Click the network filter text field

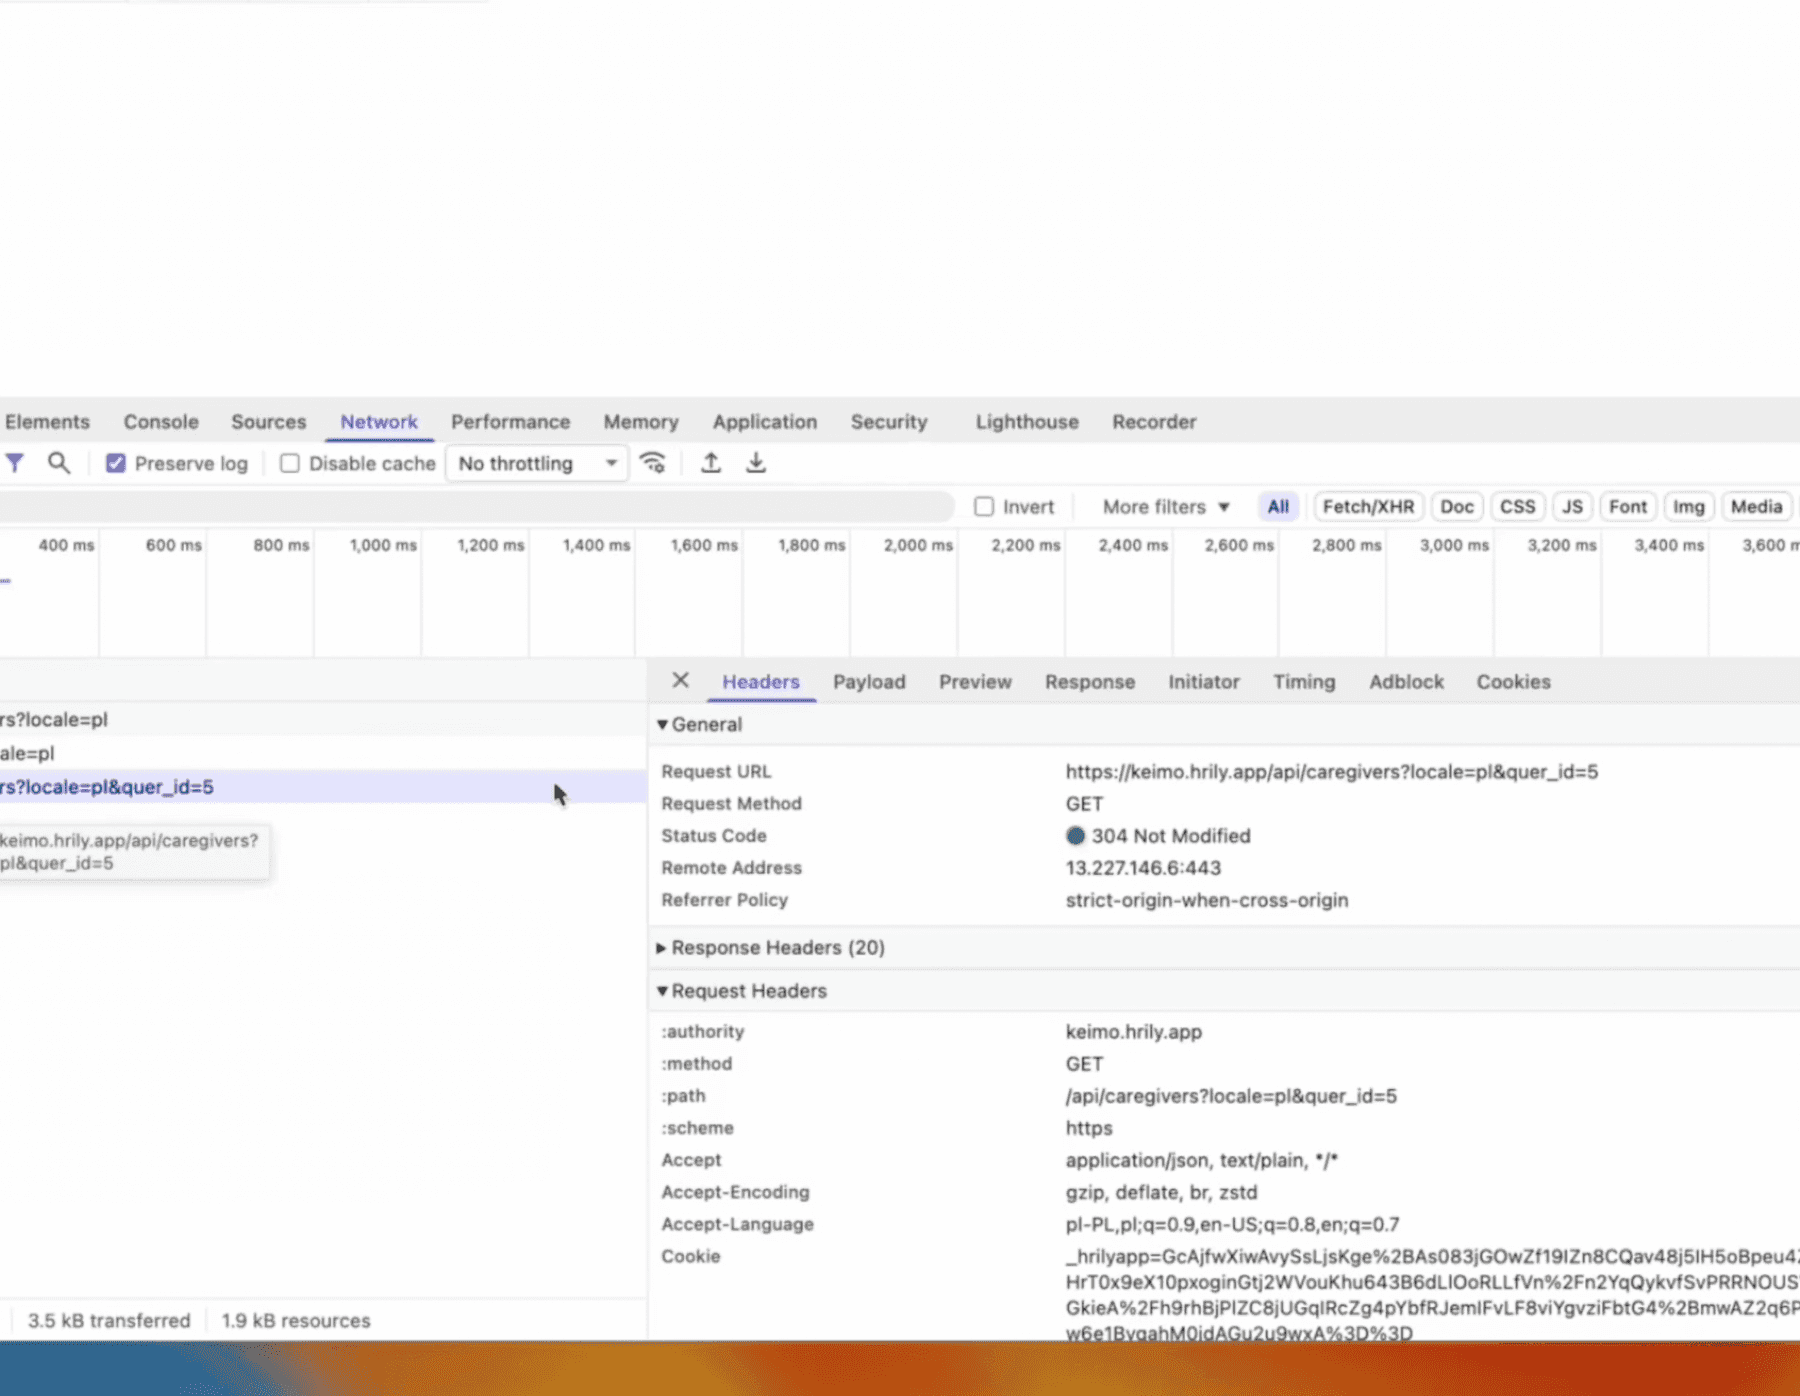tap(475, 507)
